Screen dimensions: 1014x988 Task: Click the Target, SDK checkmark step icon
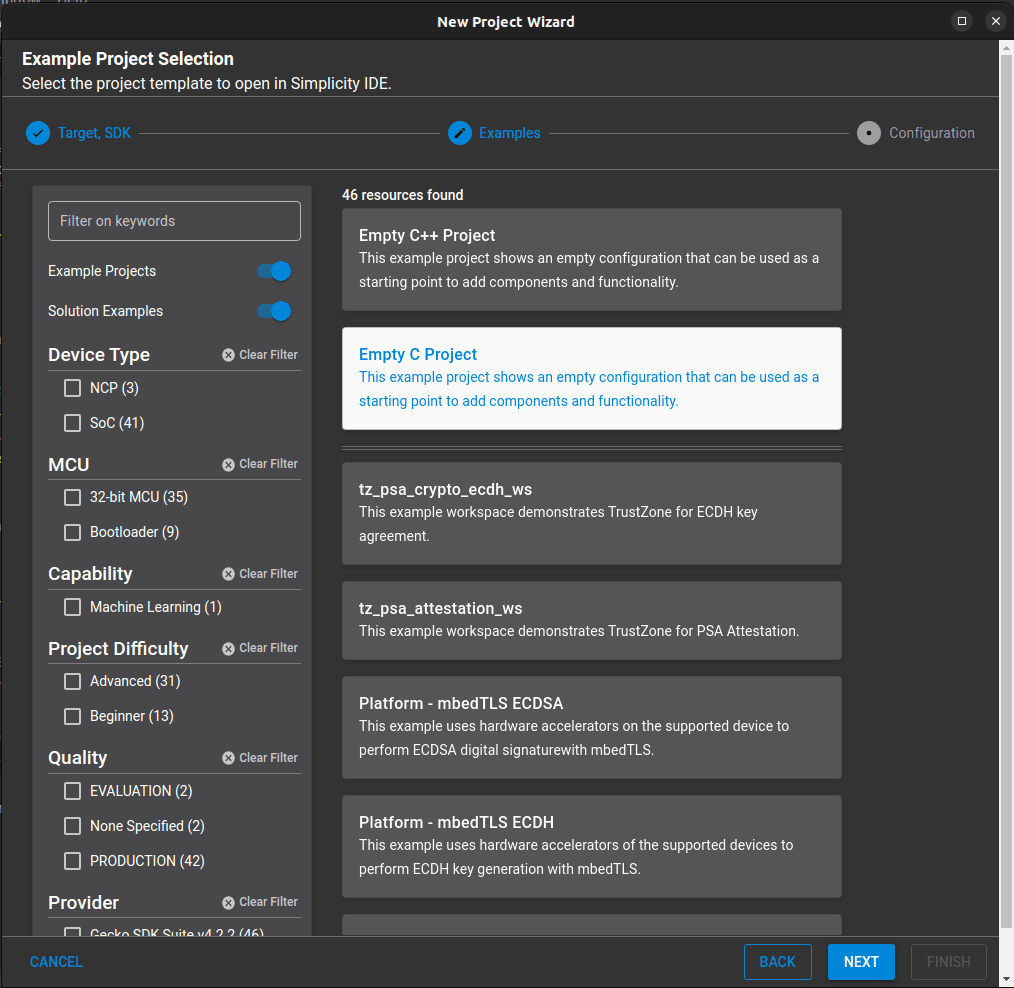pyautogui.click(x=38, y=133)
